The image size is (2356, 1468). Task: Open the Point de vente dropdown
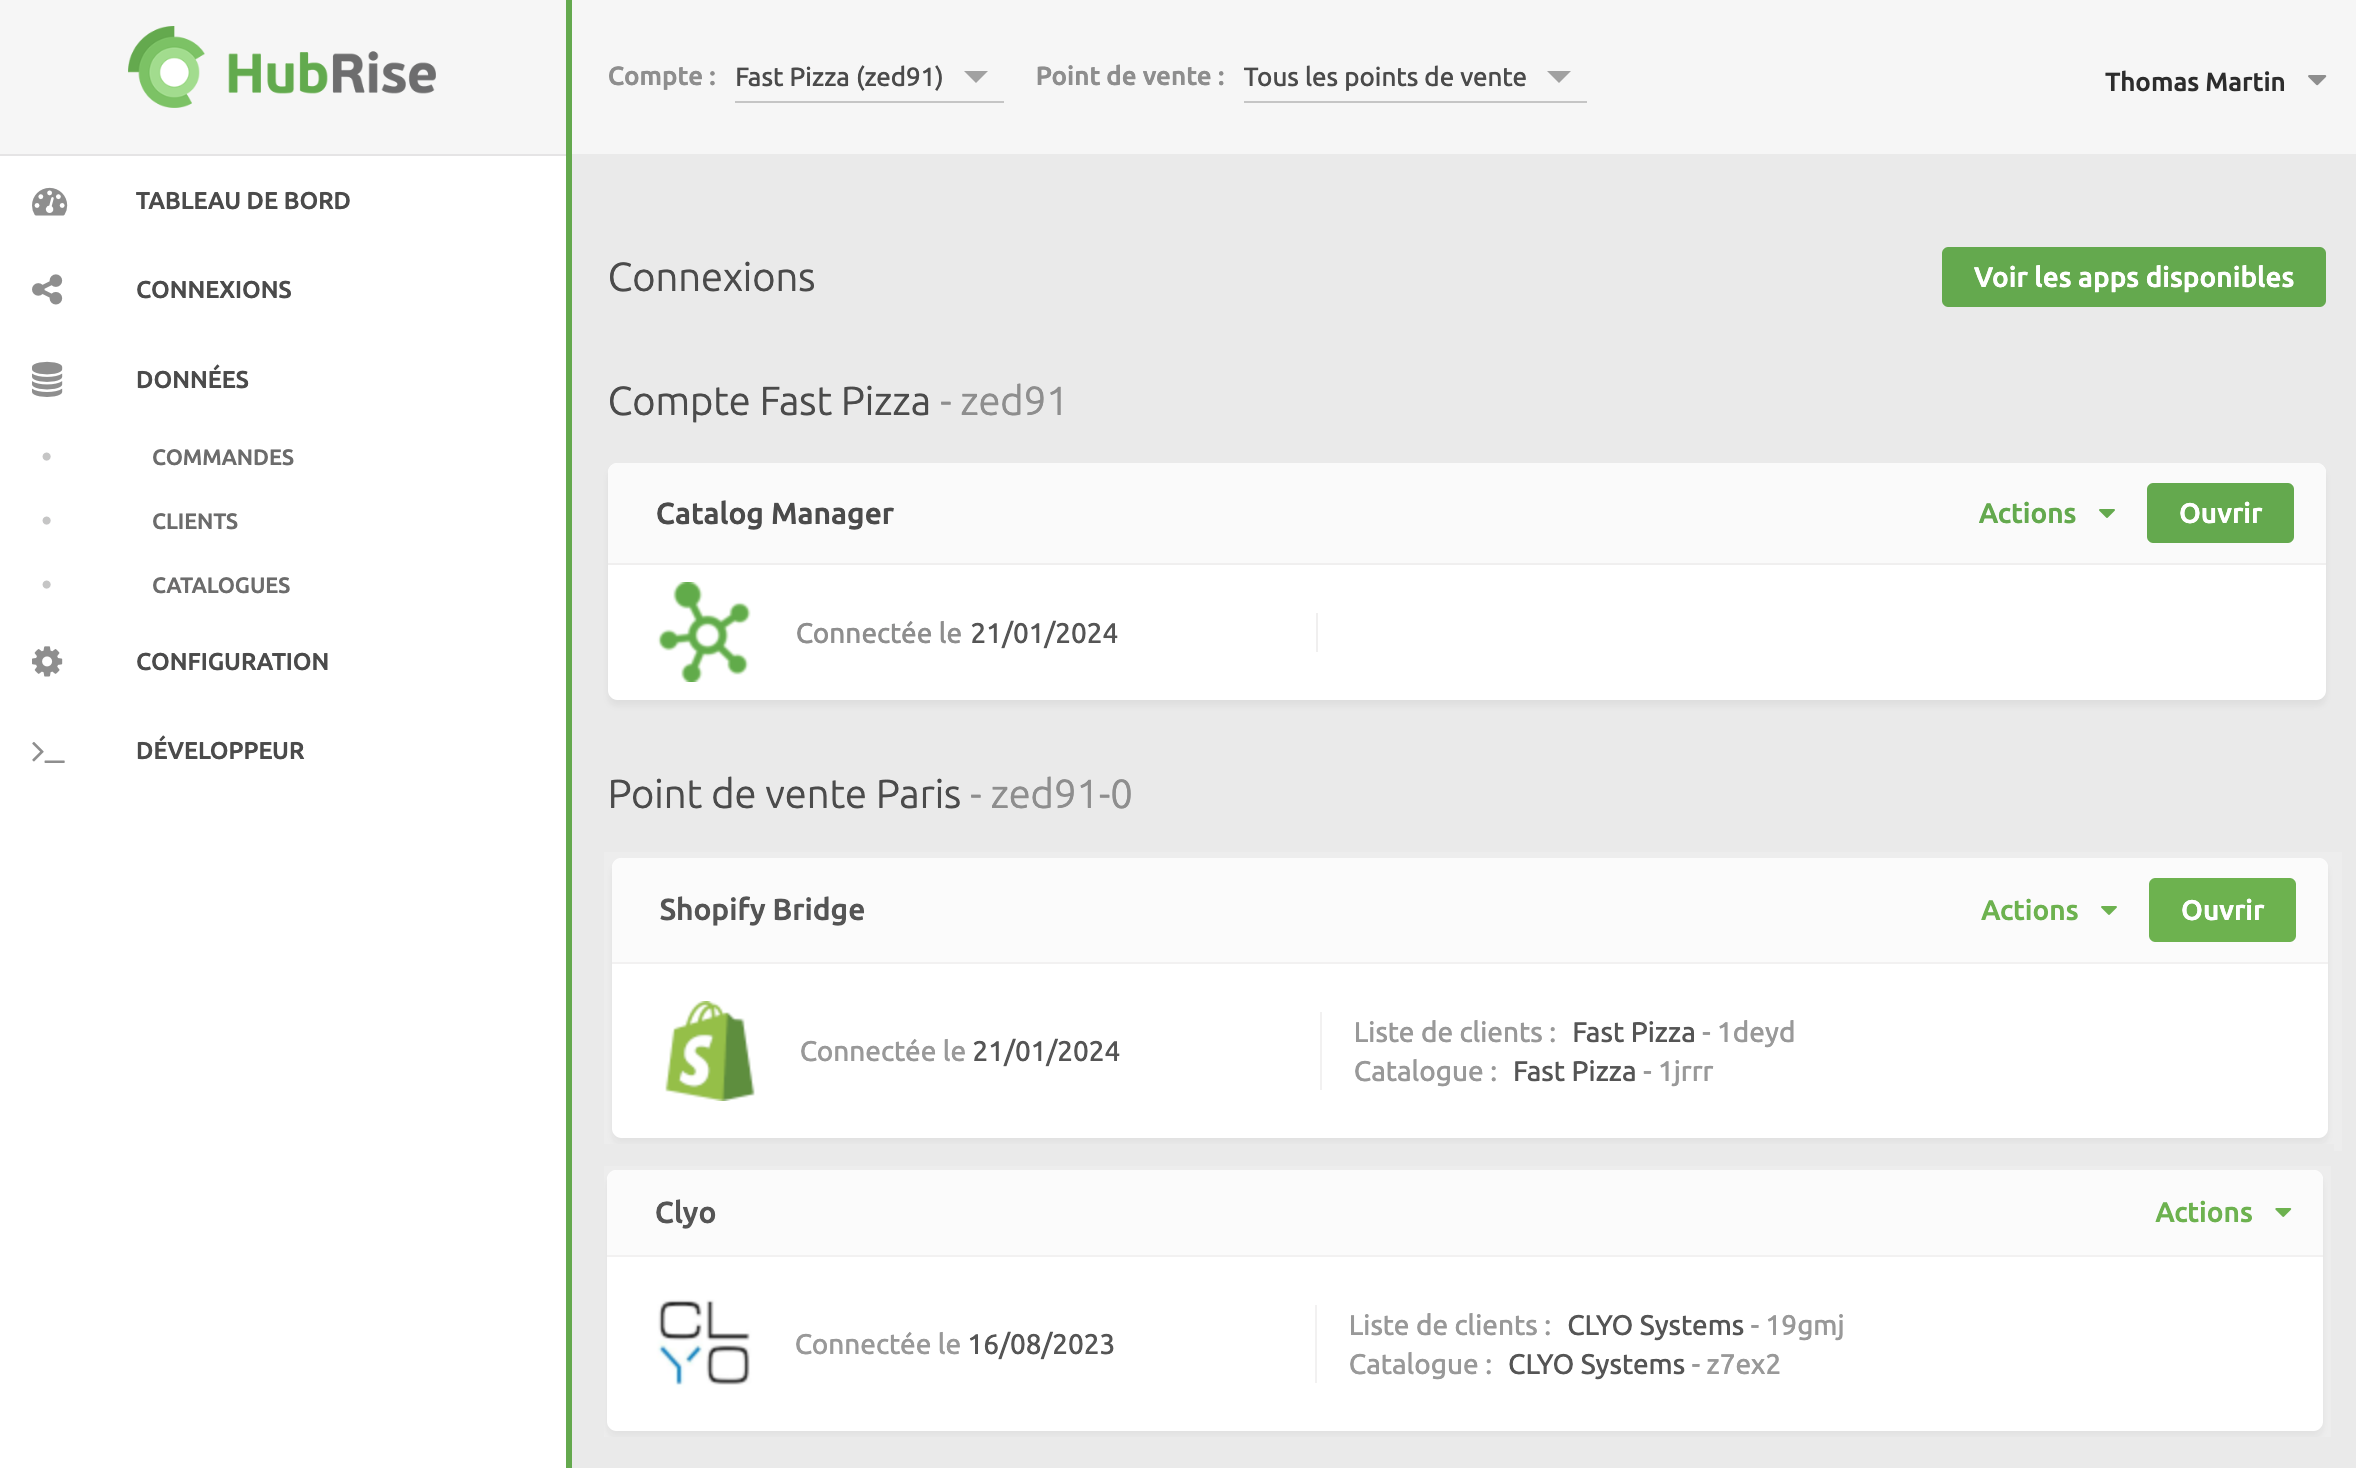[x=1414, y=77]
